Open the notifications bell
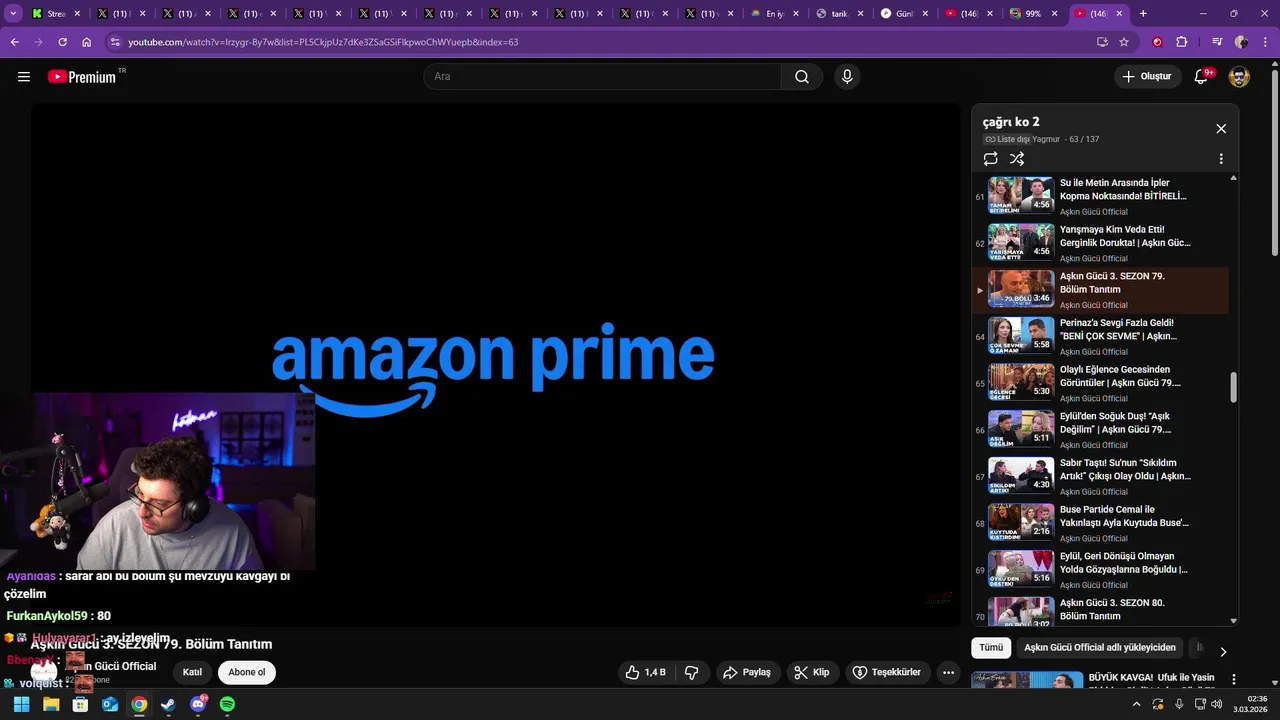The height and width of the screenshot is (720, 1280). [1202, 77]
